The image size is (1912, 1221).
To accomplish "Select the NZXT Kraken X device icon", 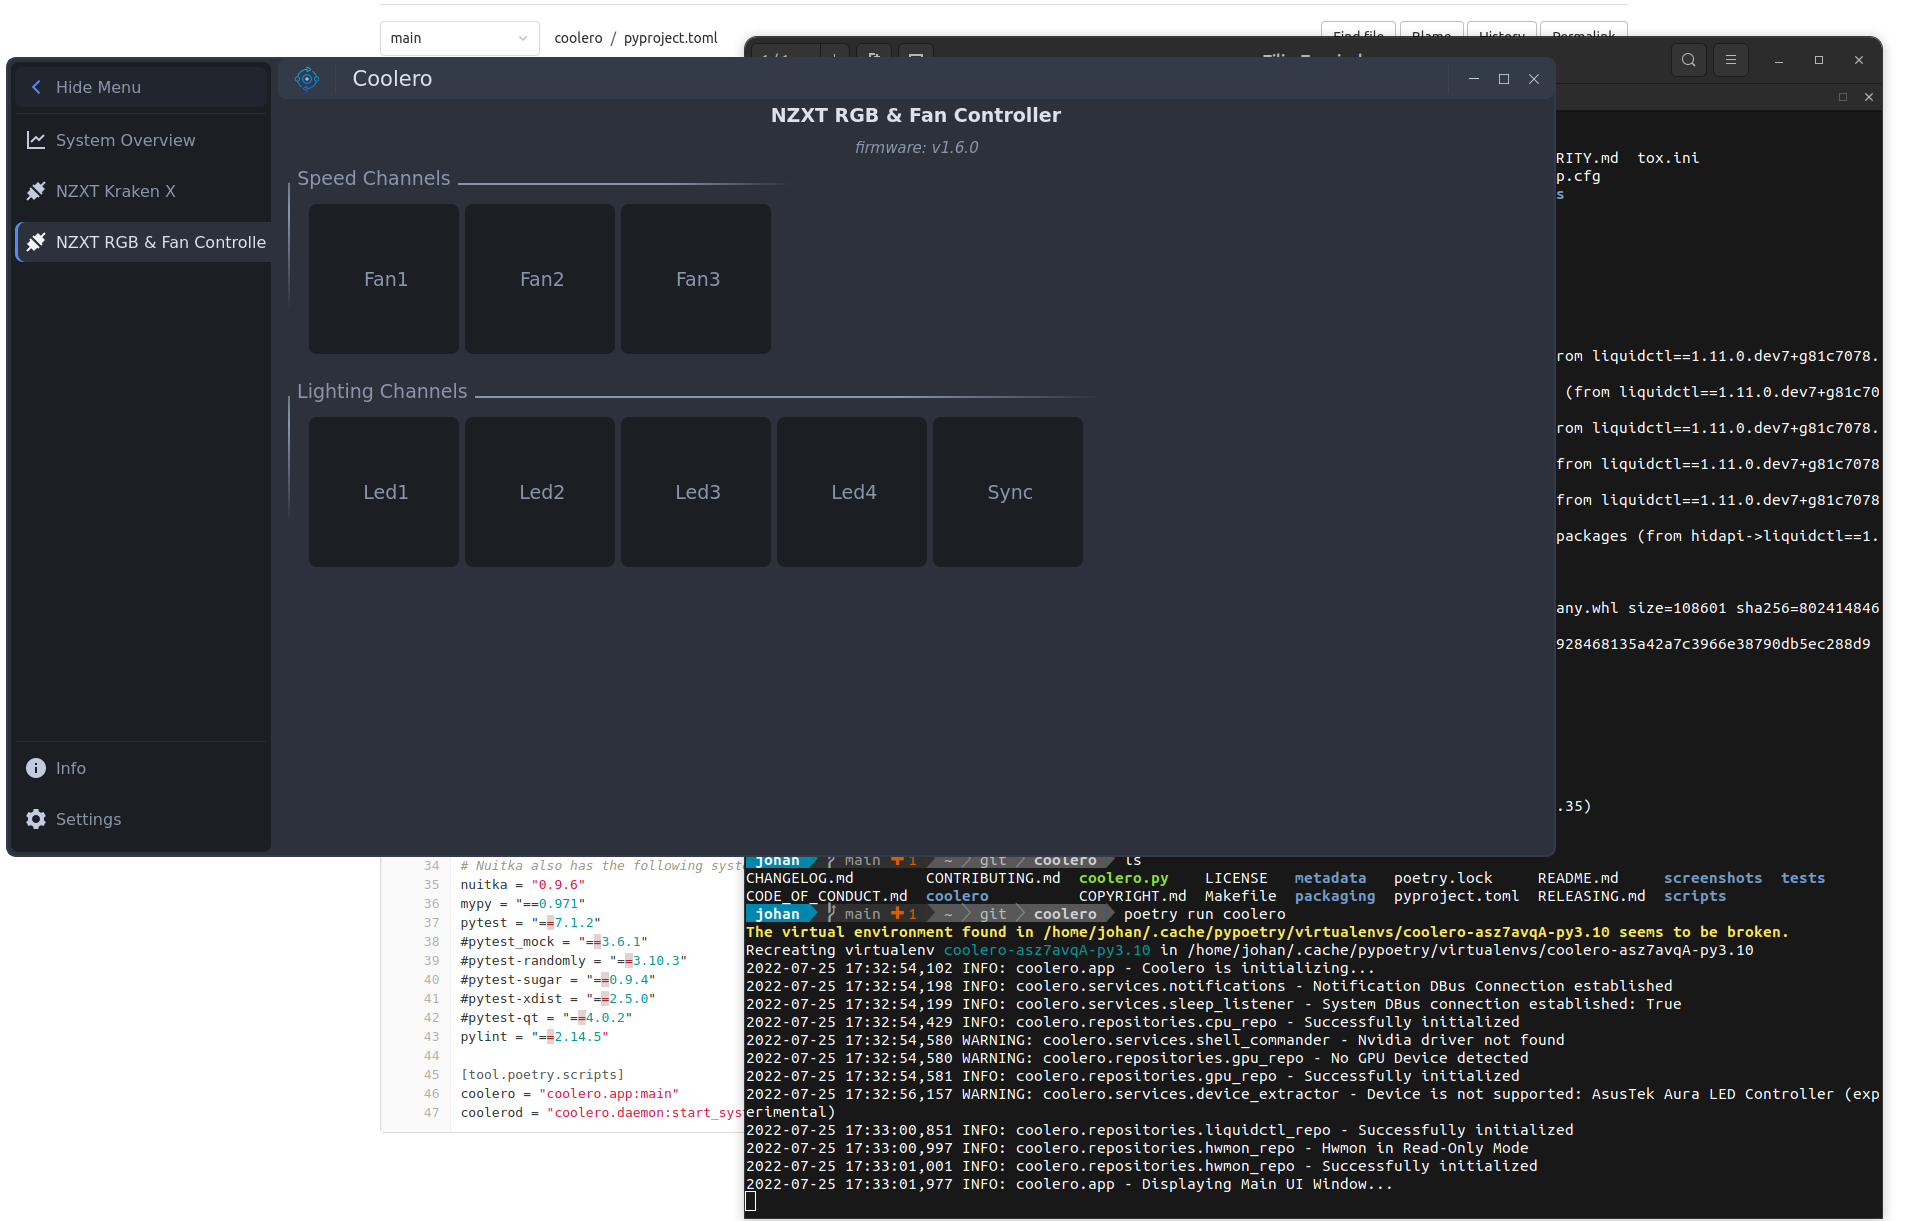I will (x=35, y=191).
